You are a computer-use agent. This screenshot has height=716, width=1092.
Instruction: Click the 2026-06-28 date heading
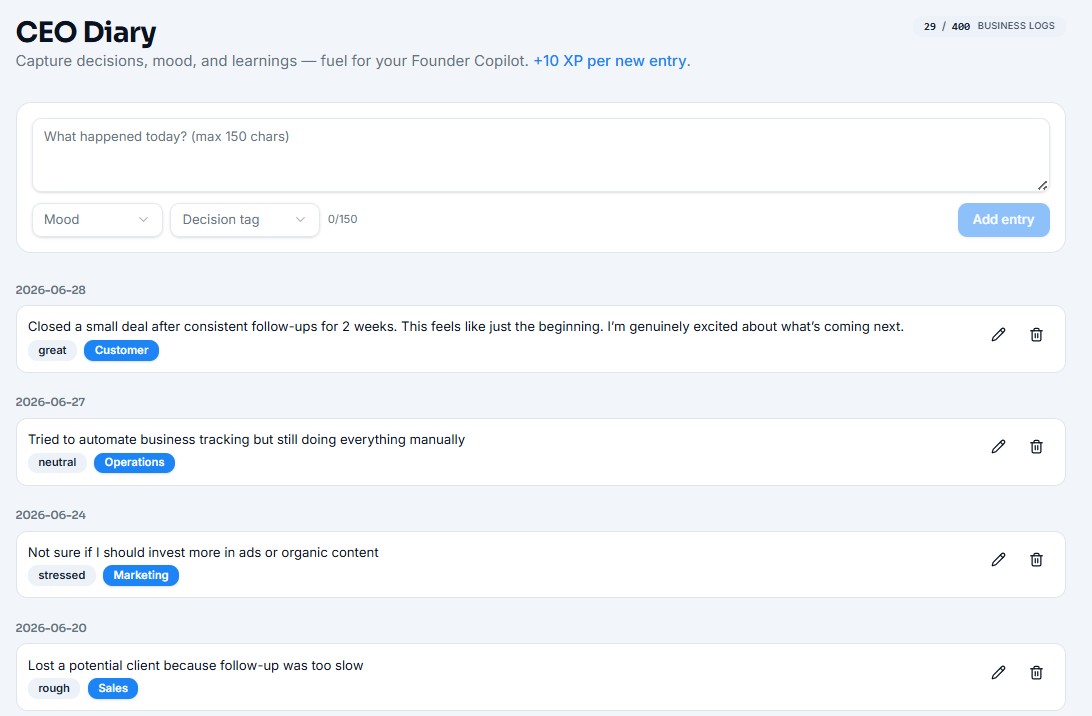click(x=51, y=290)
